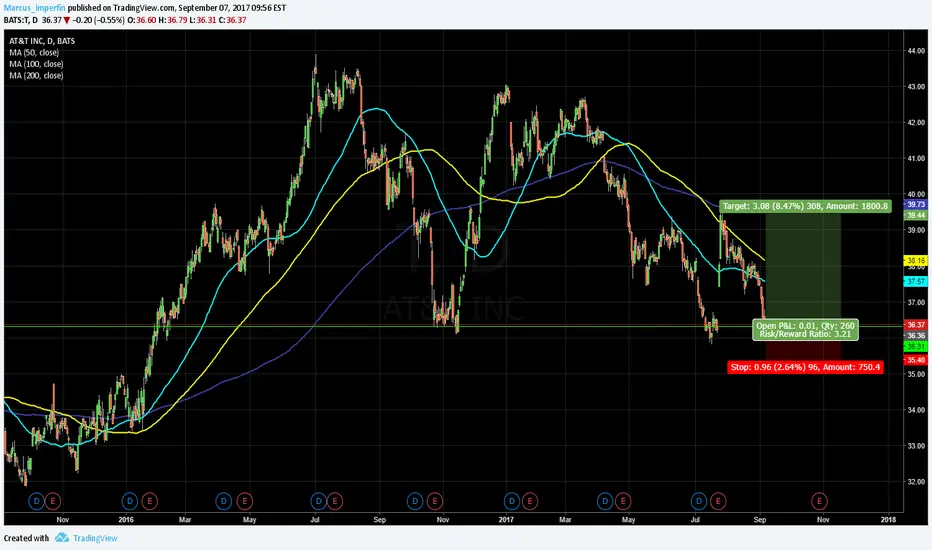Open the Marcus_imperfin author profile link

tap(34, 8)
